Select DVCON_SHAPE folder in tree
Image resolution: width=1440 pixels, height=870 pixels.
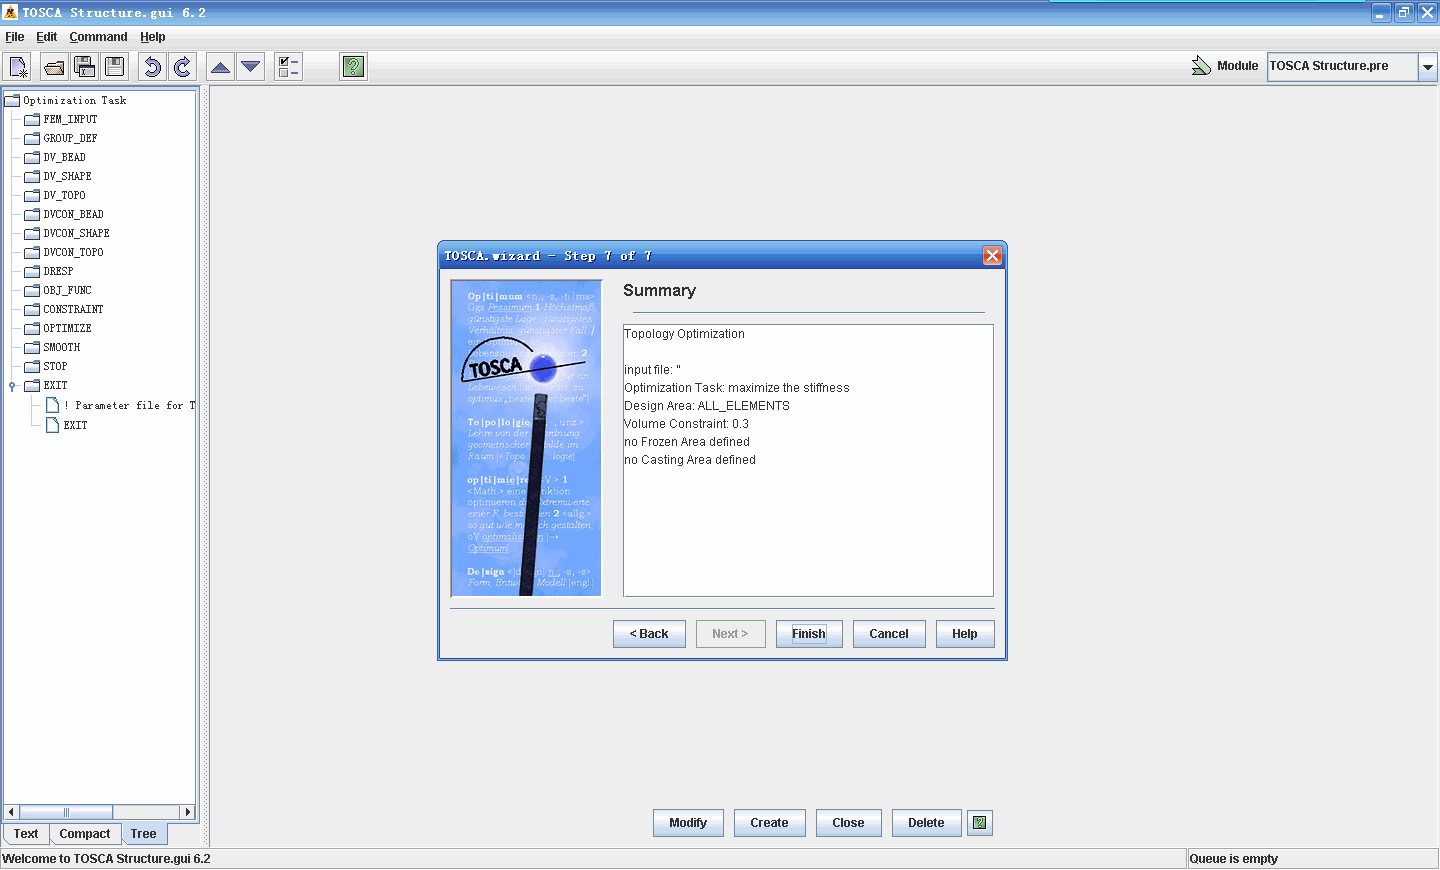click(x=67, y=233)
